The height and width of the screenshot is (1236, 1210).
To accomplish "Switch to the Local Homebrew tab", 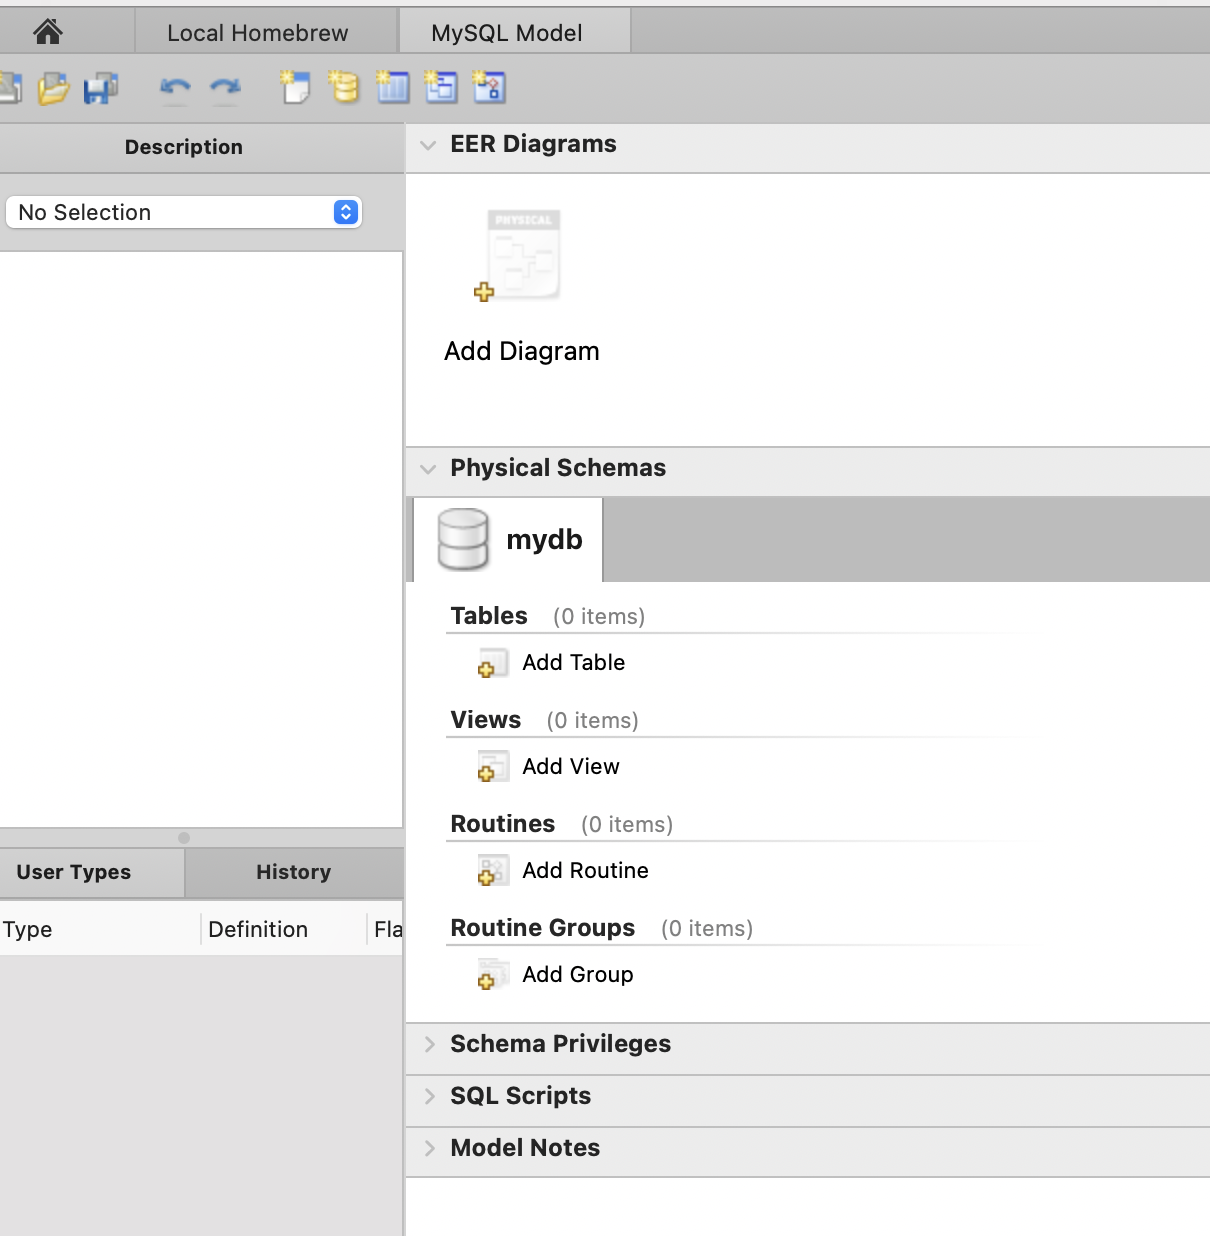I will pyautogui.click(x=257, y=33).
